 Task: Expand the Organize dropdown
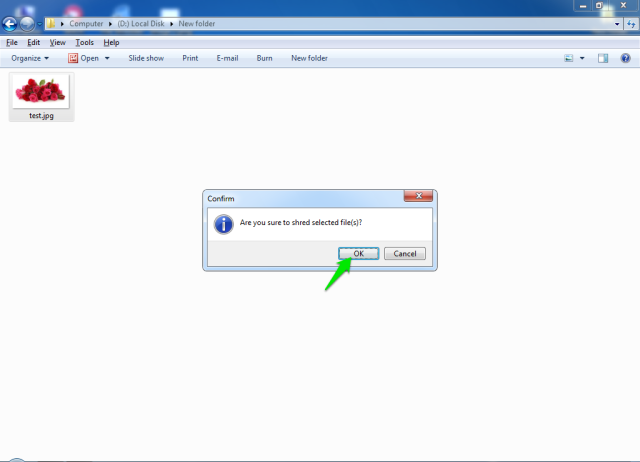click(x=30, y=58)
